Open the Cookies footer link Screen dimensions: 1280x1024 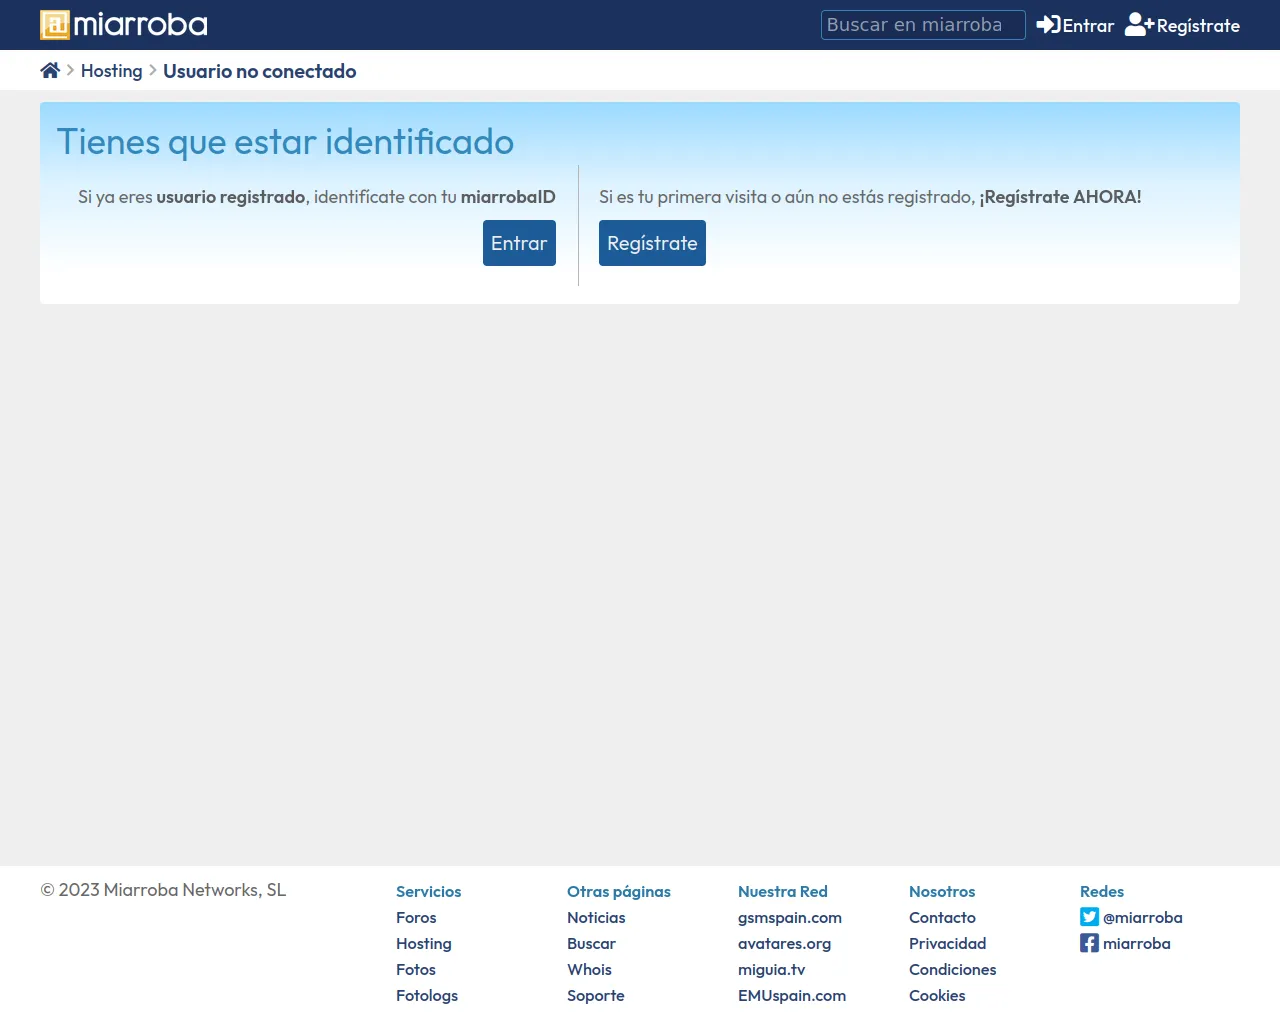[937, 995]
